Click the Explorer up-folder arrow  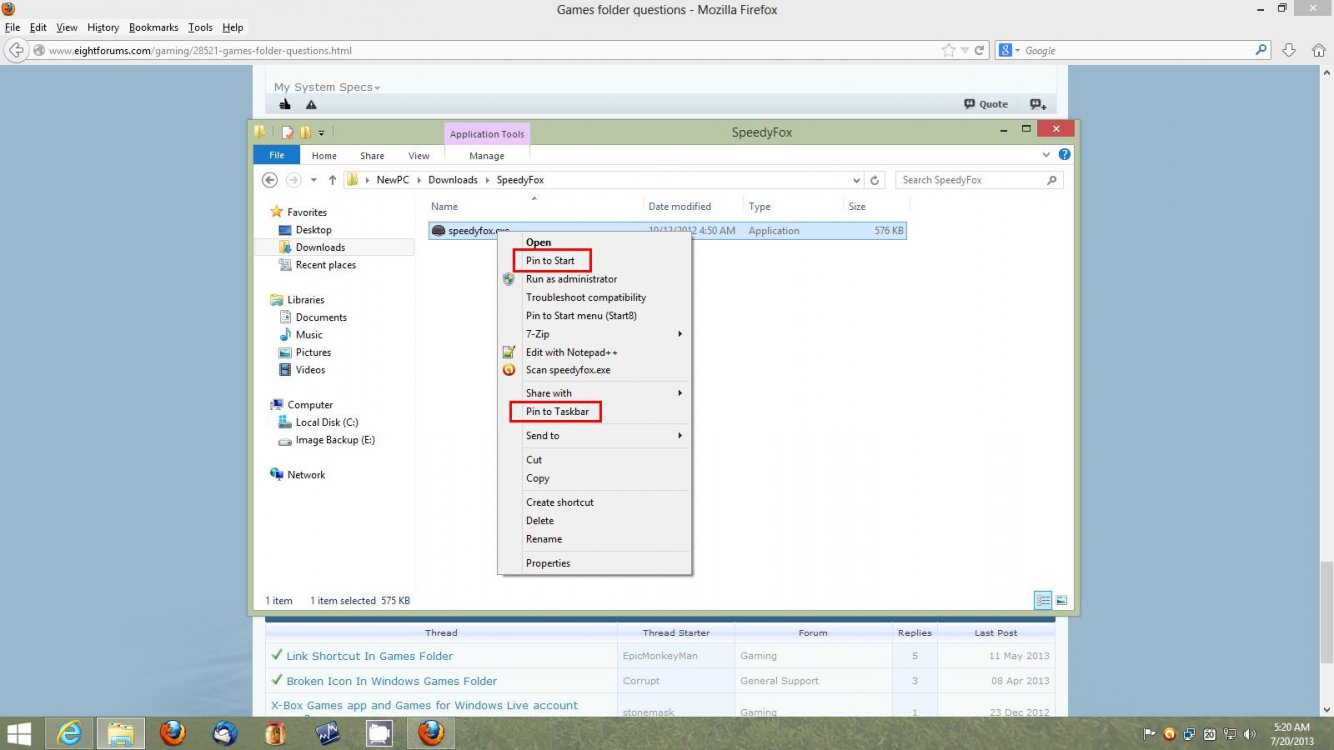click(332, 180)
